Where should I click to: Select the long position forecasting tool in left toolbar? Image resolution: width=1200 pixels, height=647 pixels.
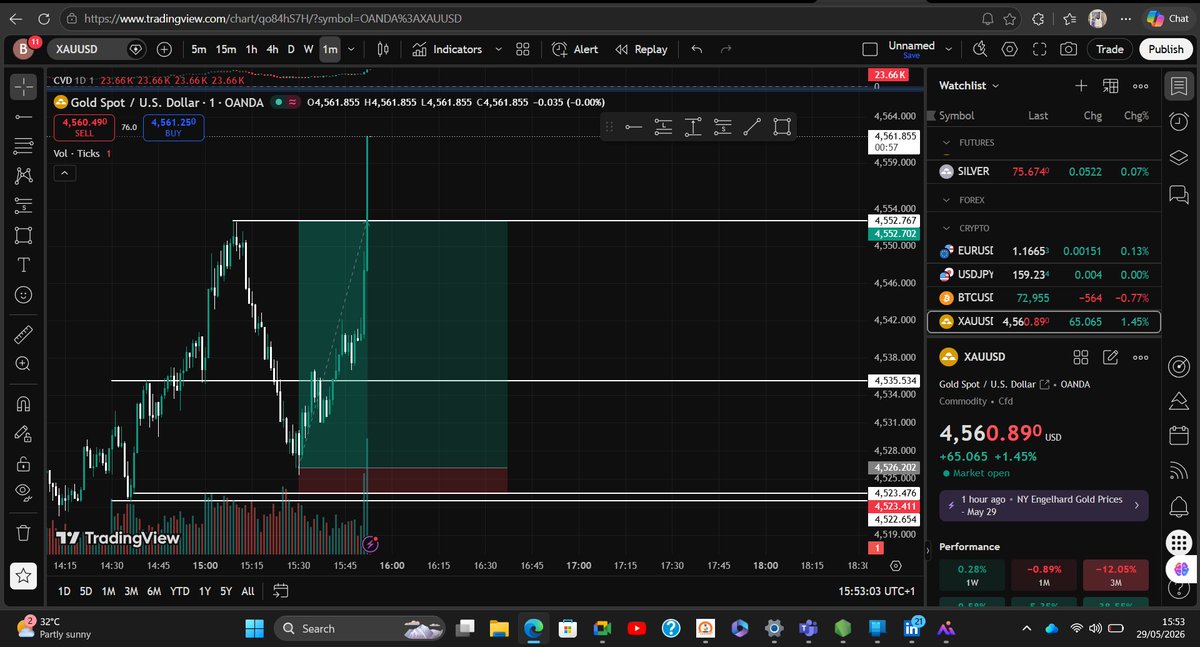[x=24, y=206]
